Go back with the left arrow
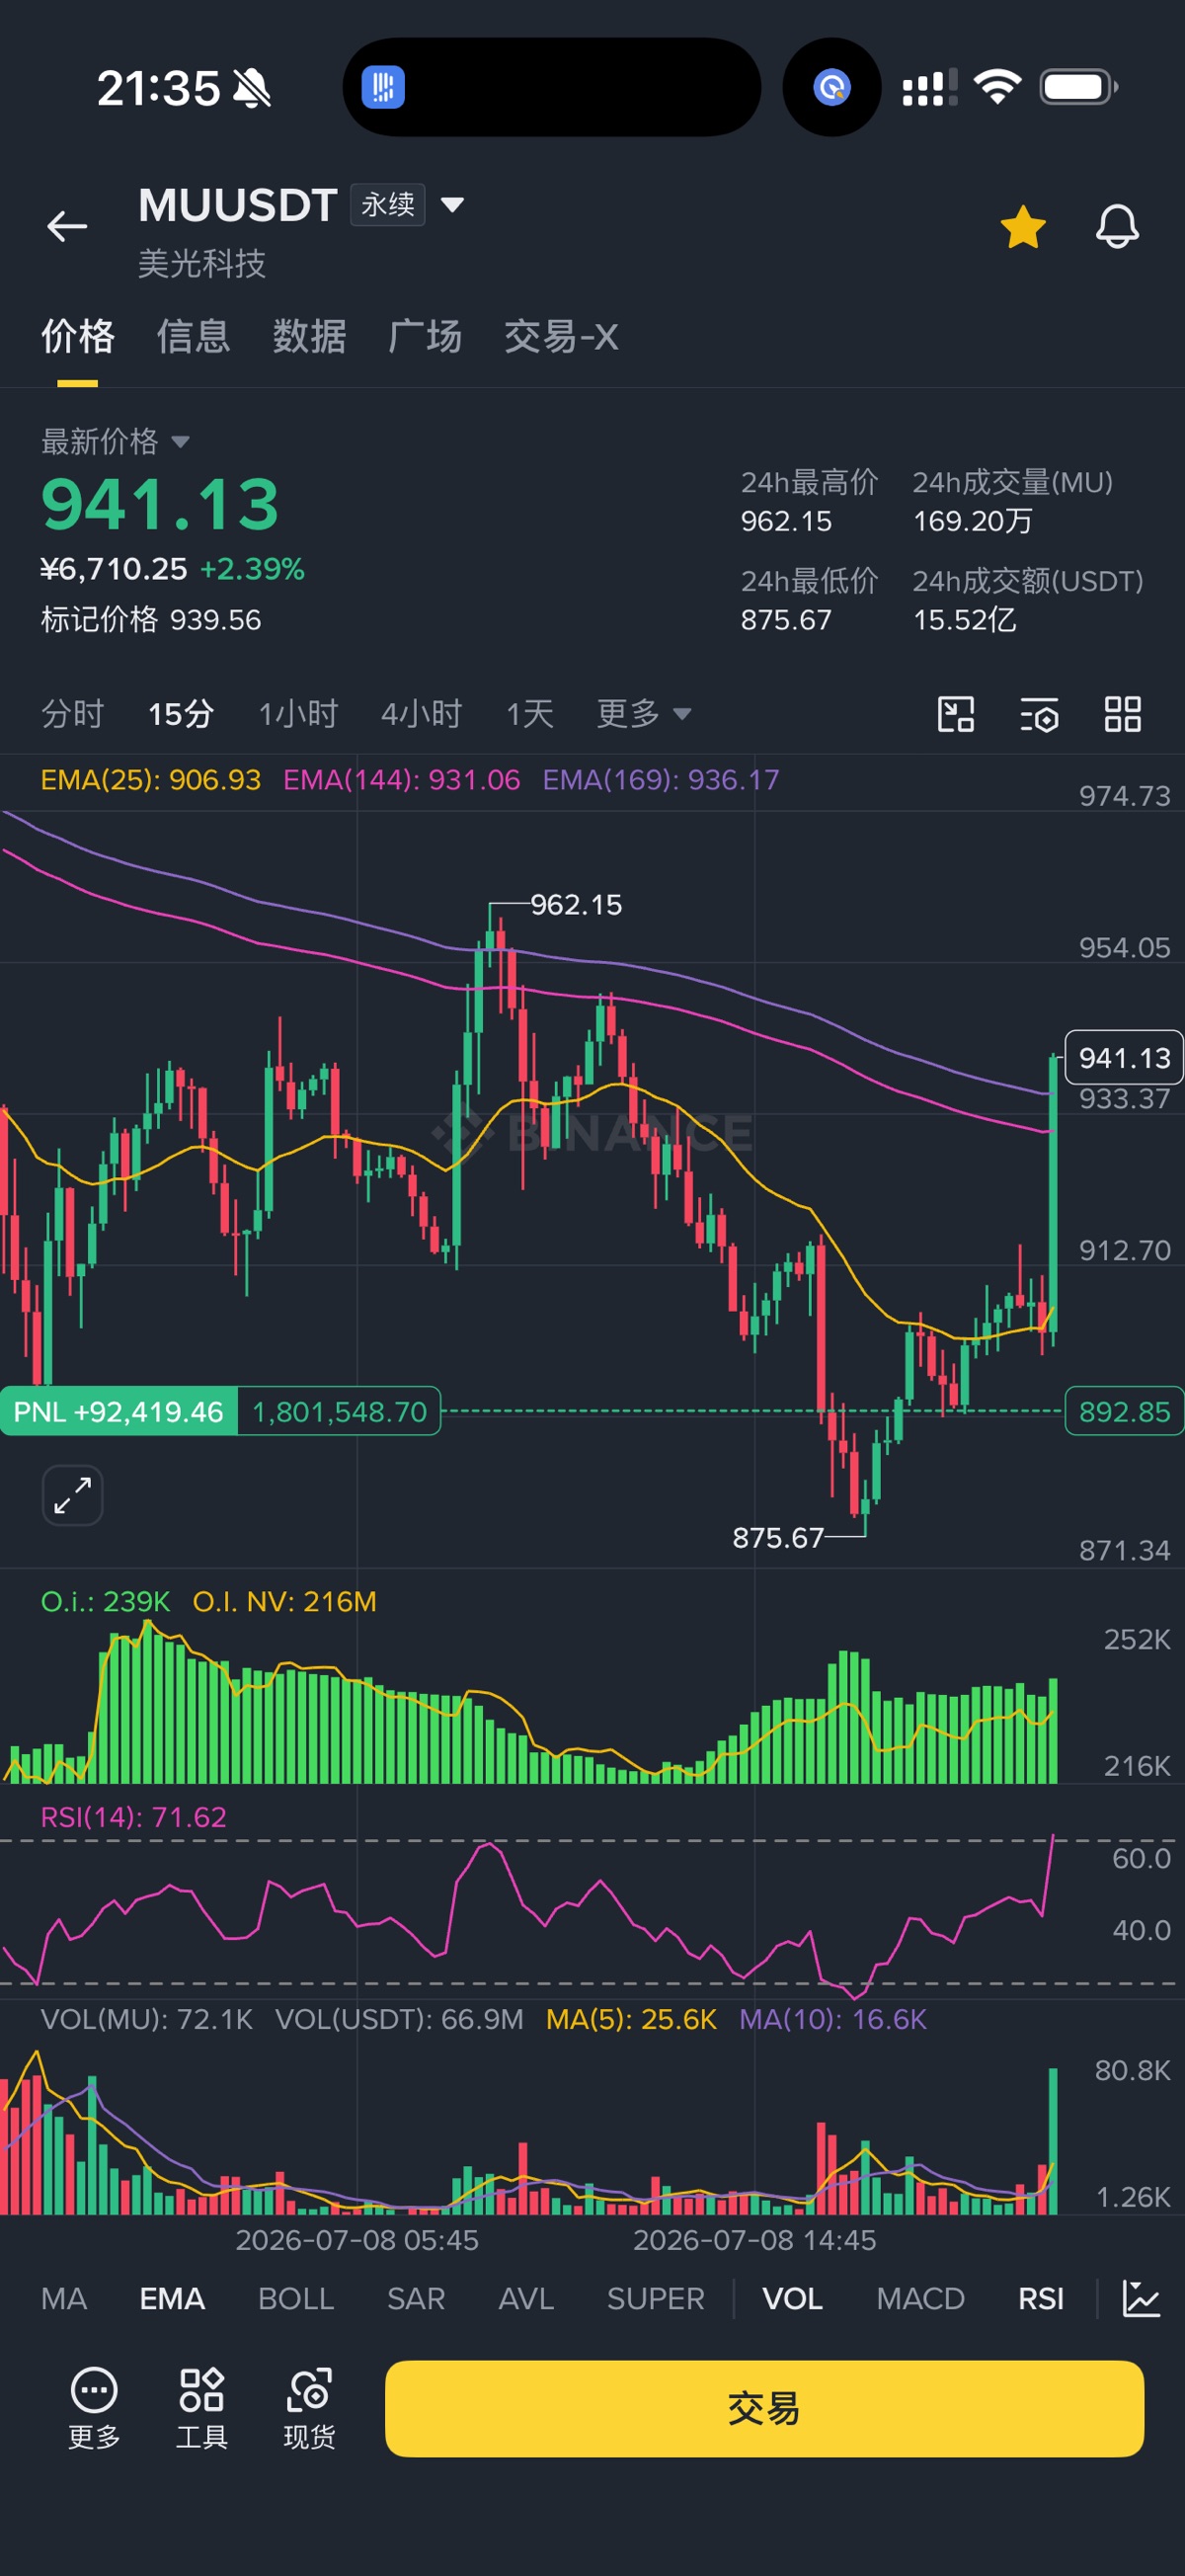Image resolution: width=1185 pixels, height=2576 pixels. pyautogui.click(x=67, y=227)
